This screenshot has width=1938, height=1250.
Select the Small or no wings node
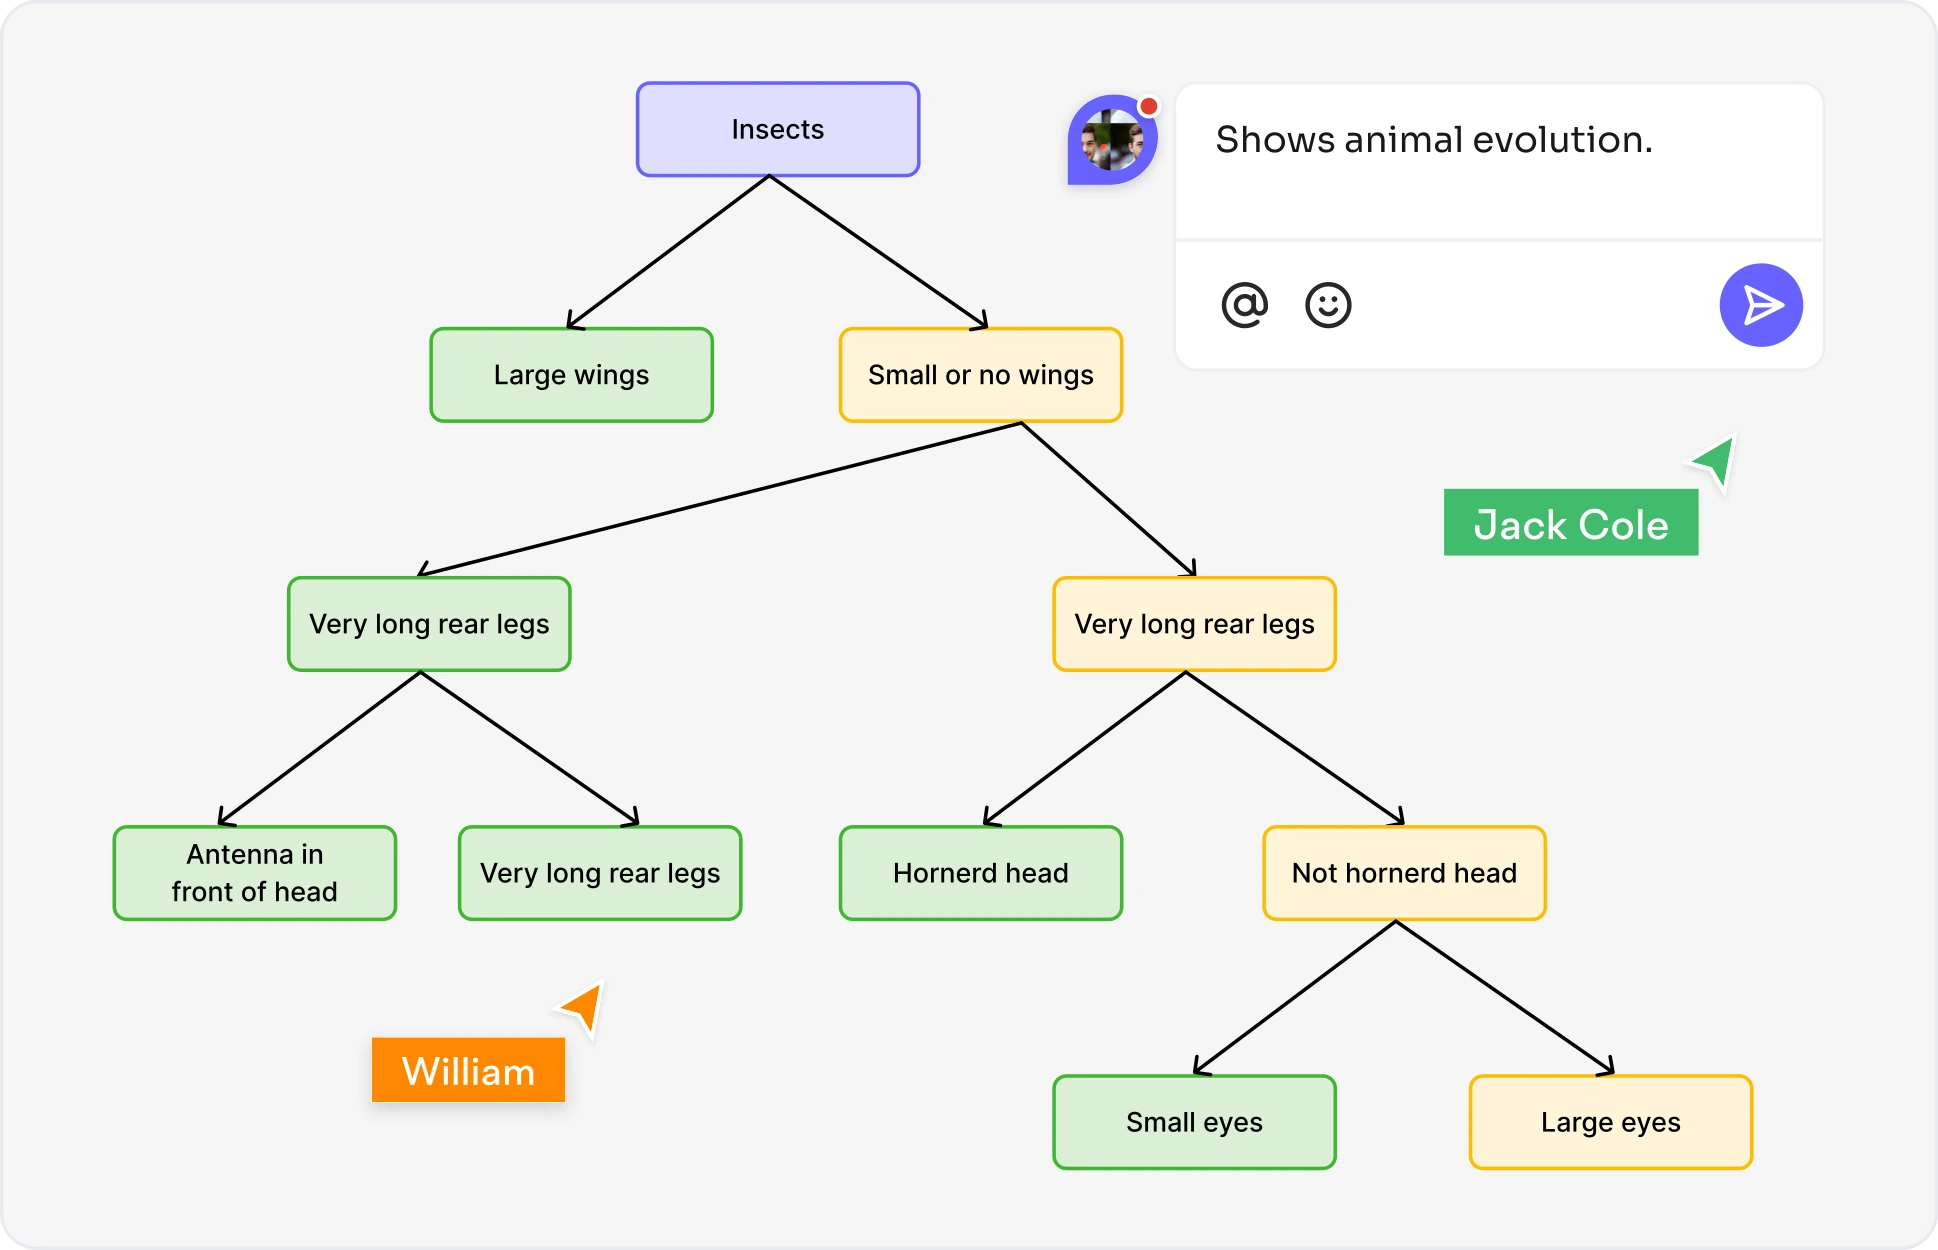tap(980, 375)
